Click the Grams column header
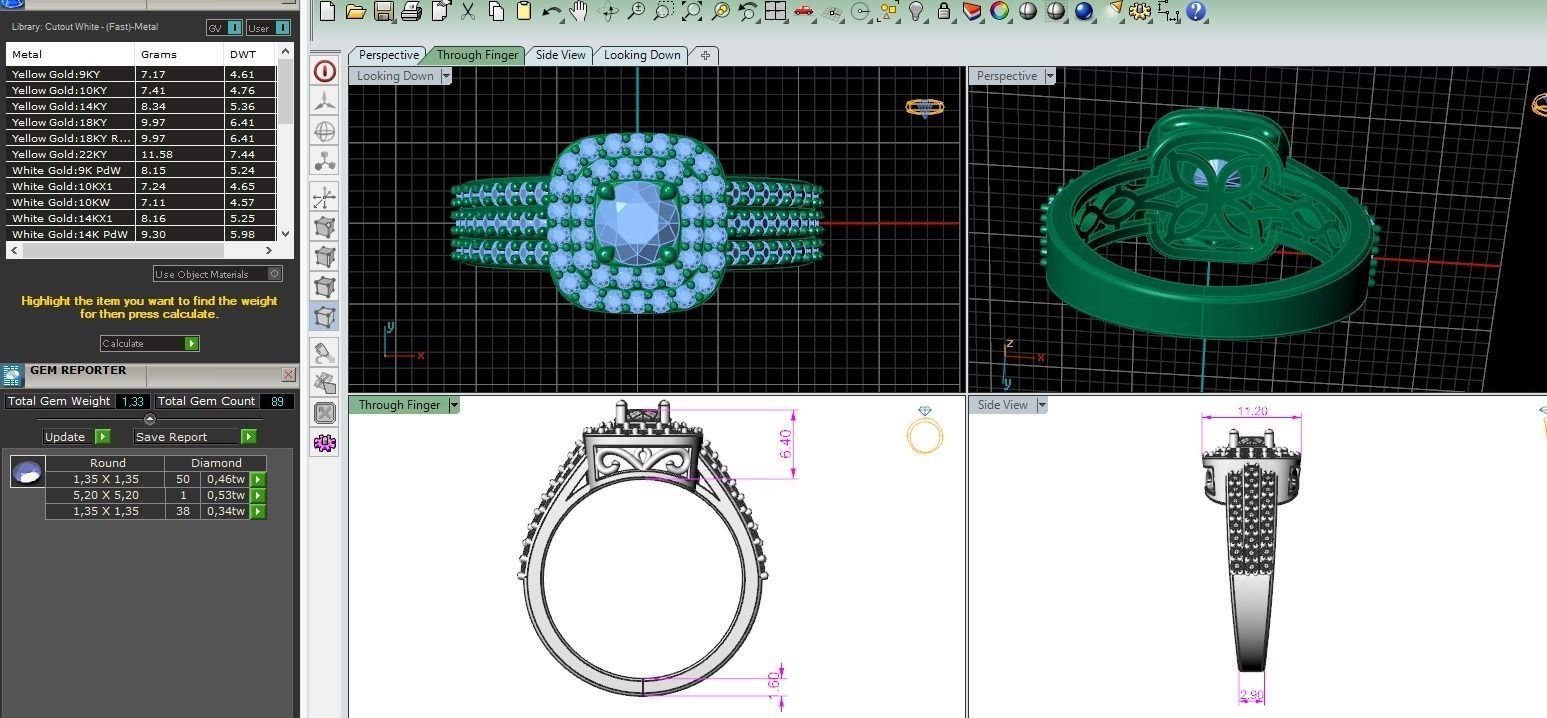 pos(179,54)
